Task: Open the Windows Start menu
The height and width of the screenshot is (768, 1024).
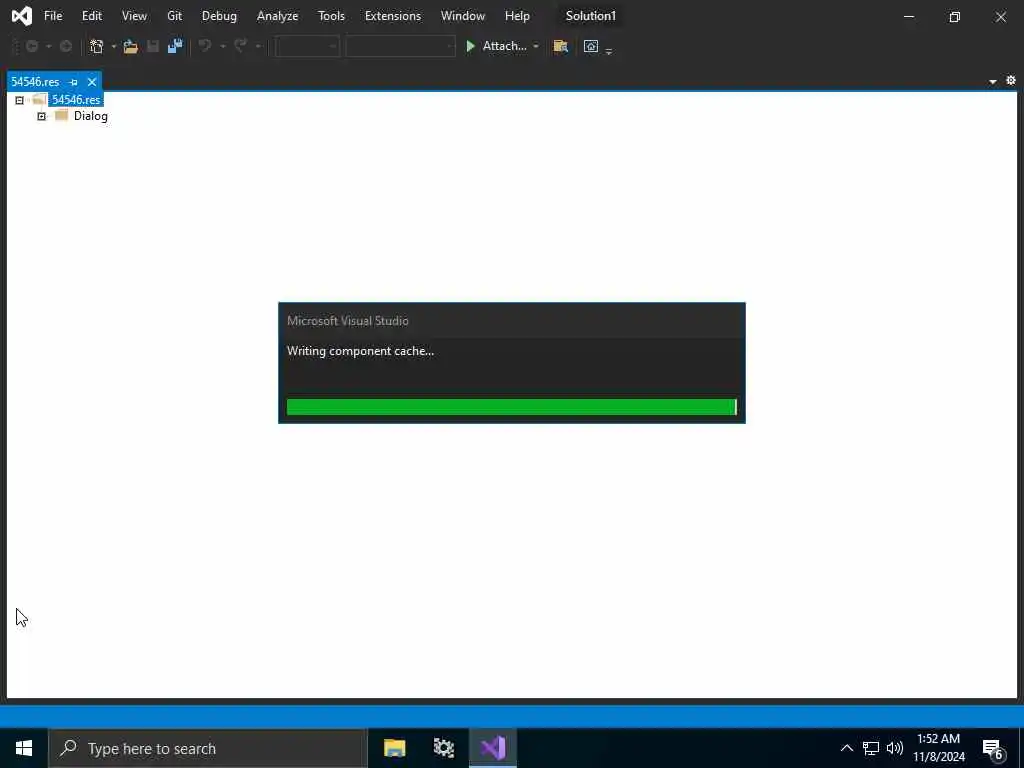Action: tap(24, 748)
